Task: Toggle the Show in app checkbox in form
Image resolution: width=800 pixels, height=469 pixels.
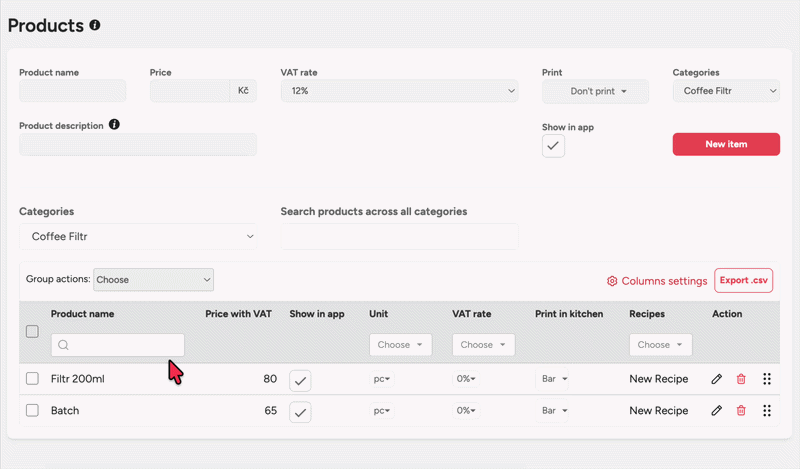Action: [553, 146]
